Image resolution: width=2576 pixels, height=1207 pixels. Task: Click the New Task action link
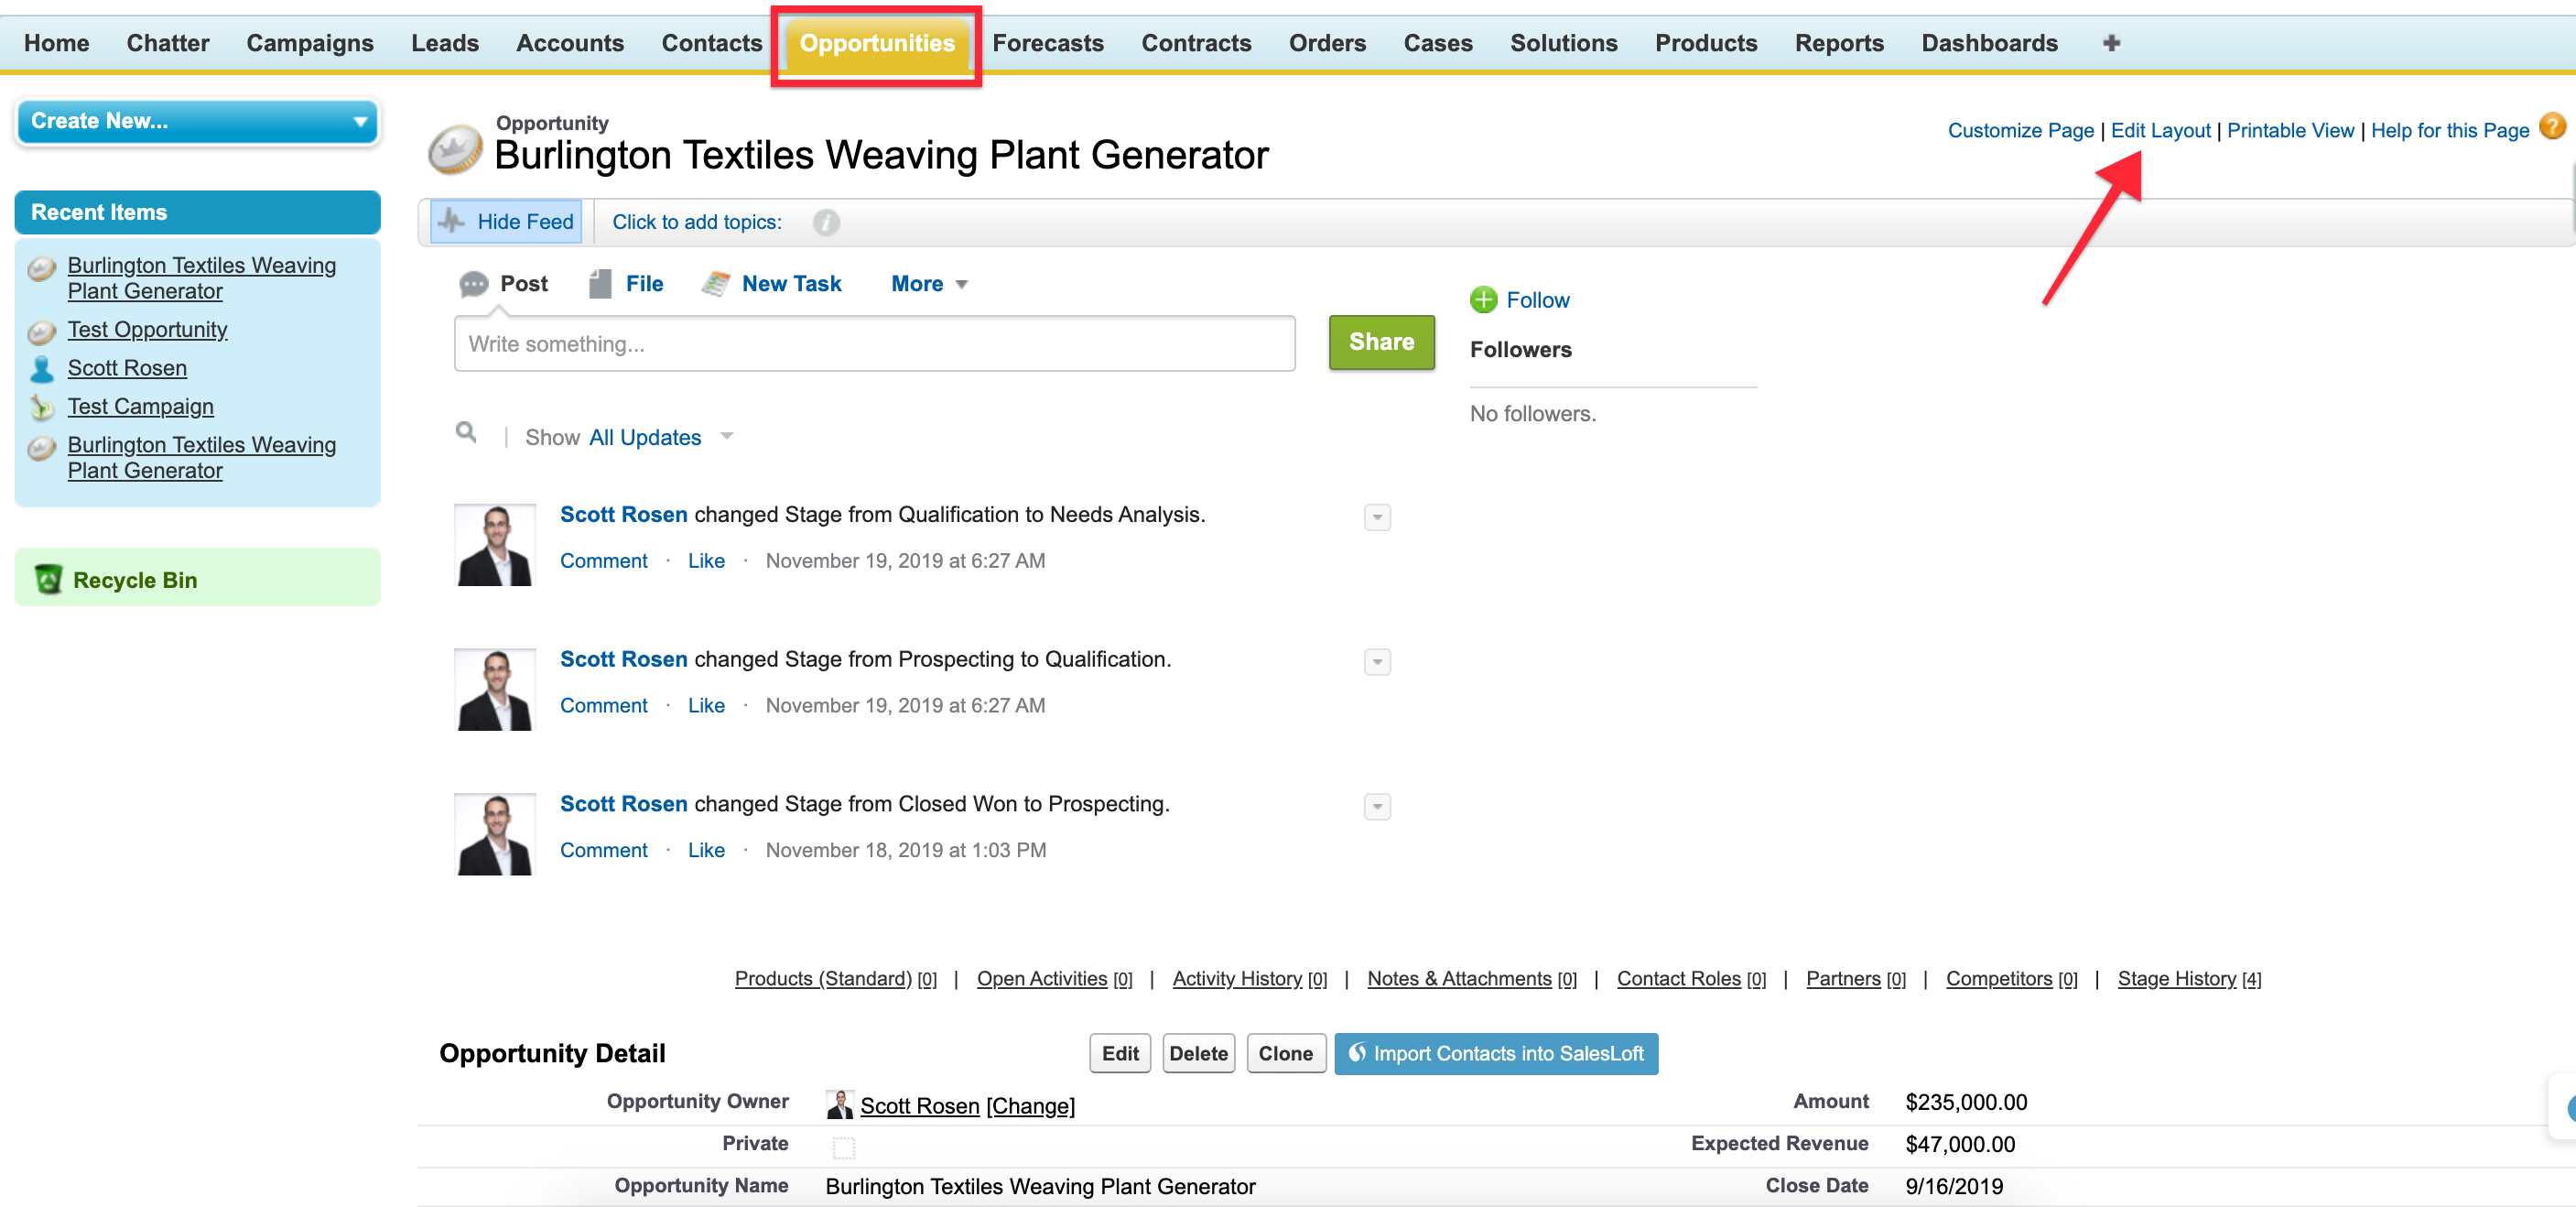click(x=791, y=284)
